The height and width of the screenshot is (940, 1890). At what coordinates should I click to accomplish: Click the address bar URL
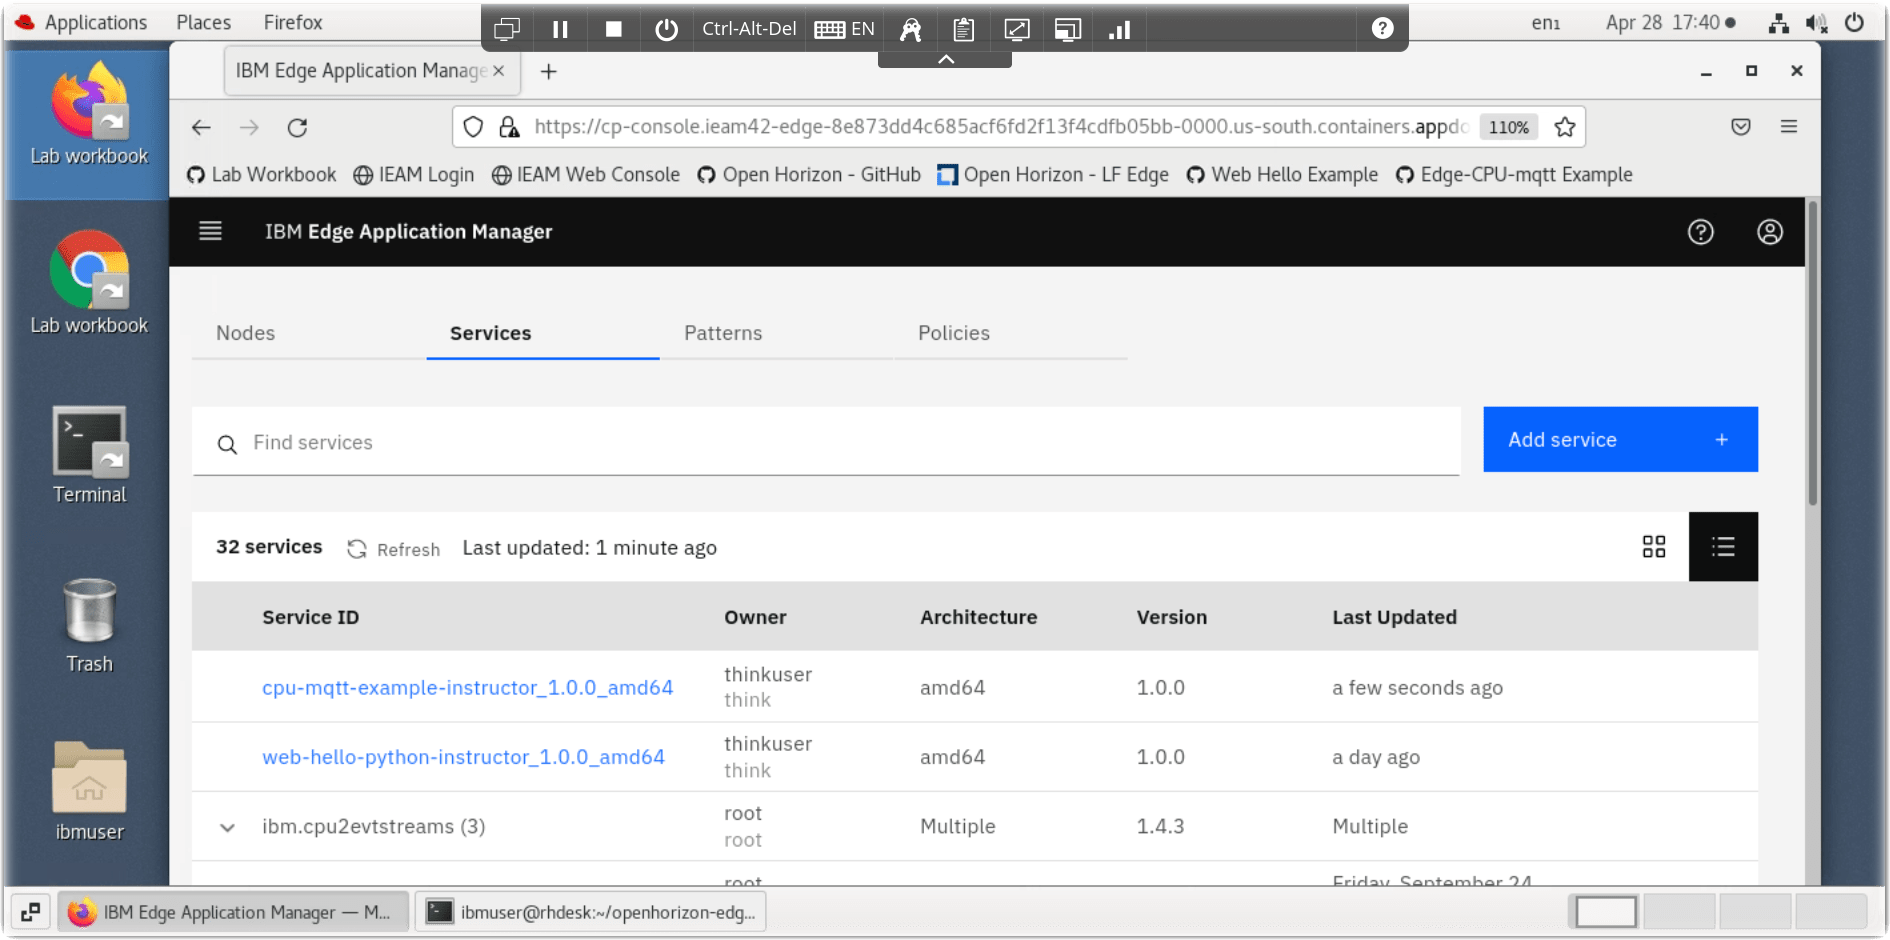click(x=1000, y=127)
